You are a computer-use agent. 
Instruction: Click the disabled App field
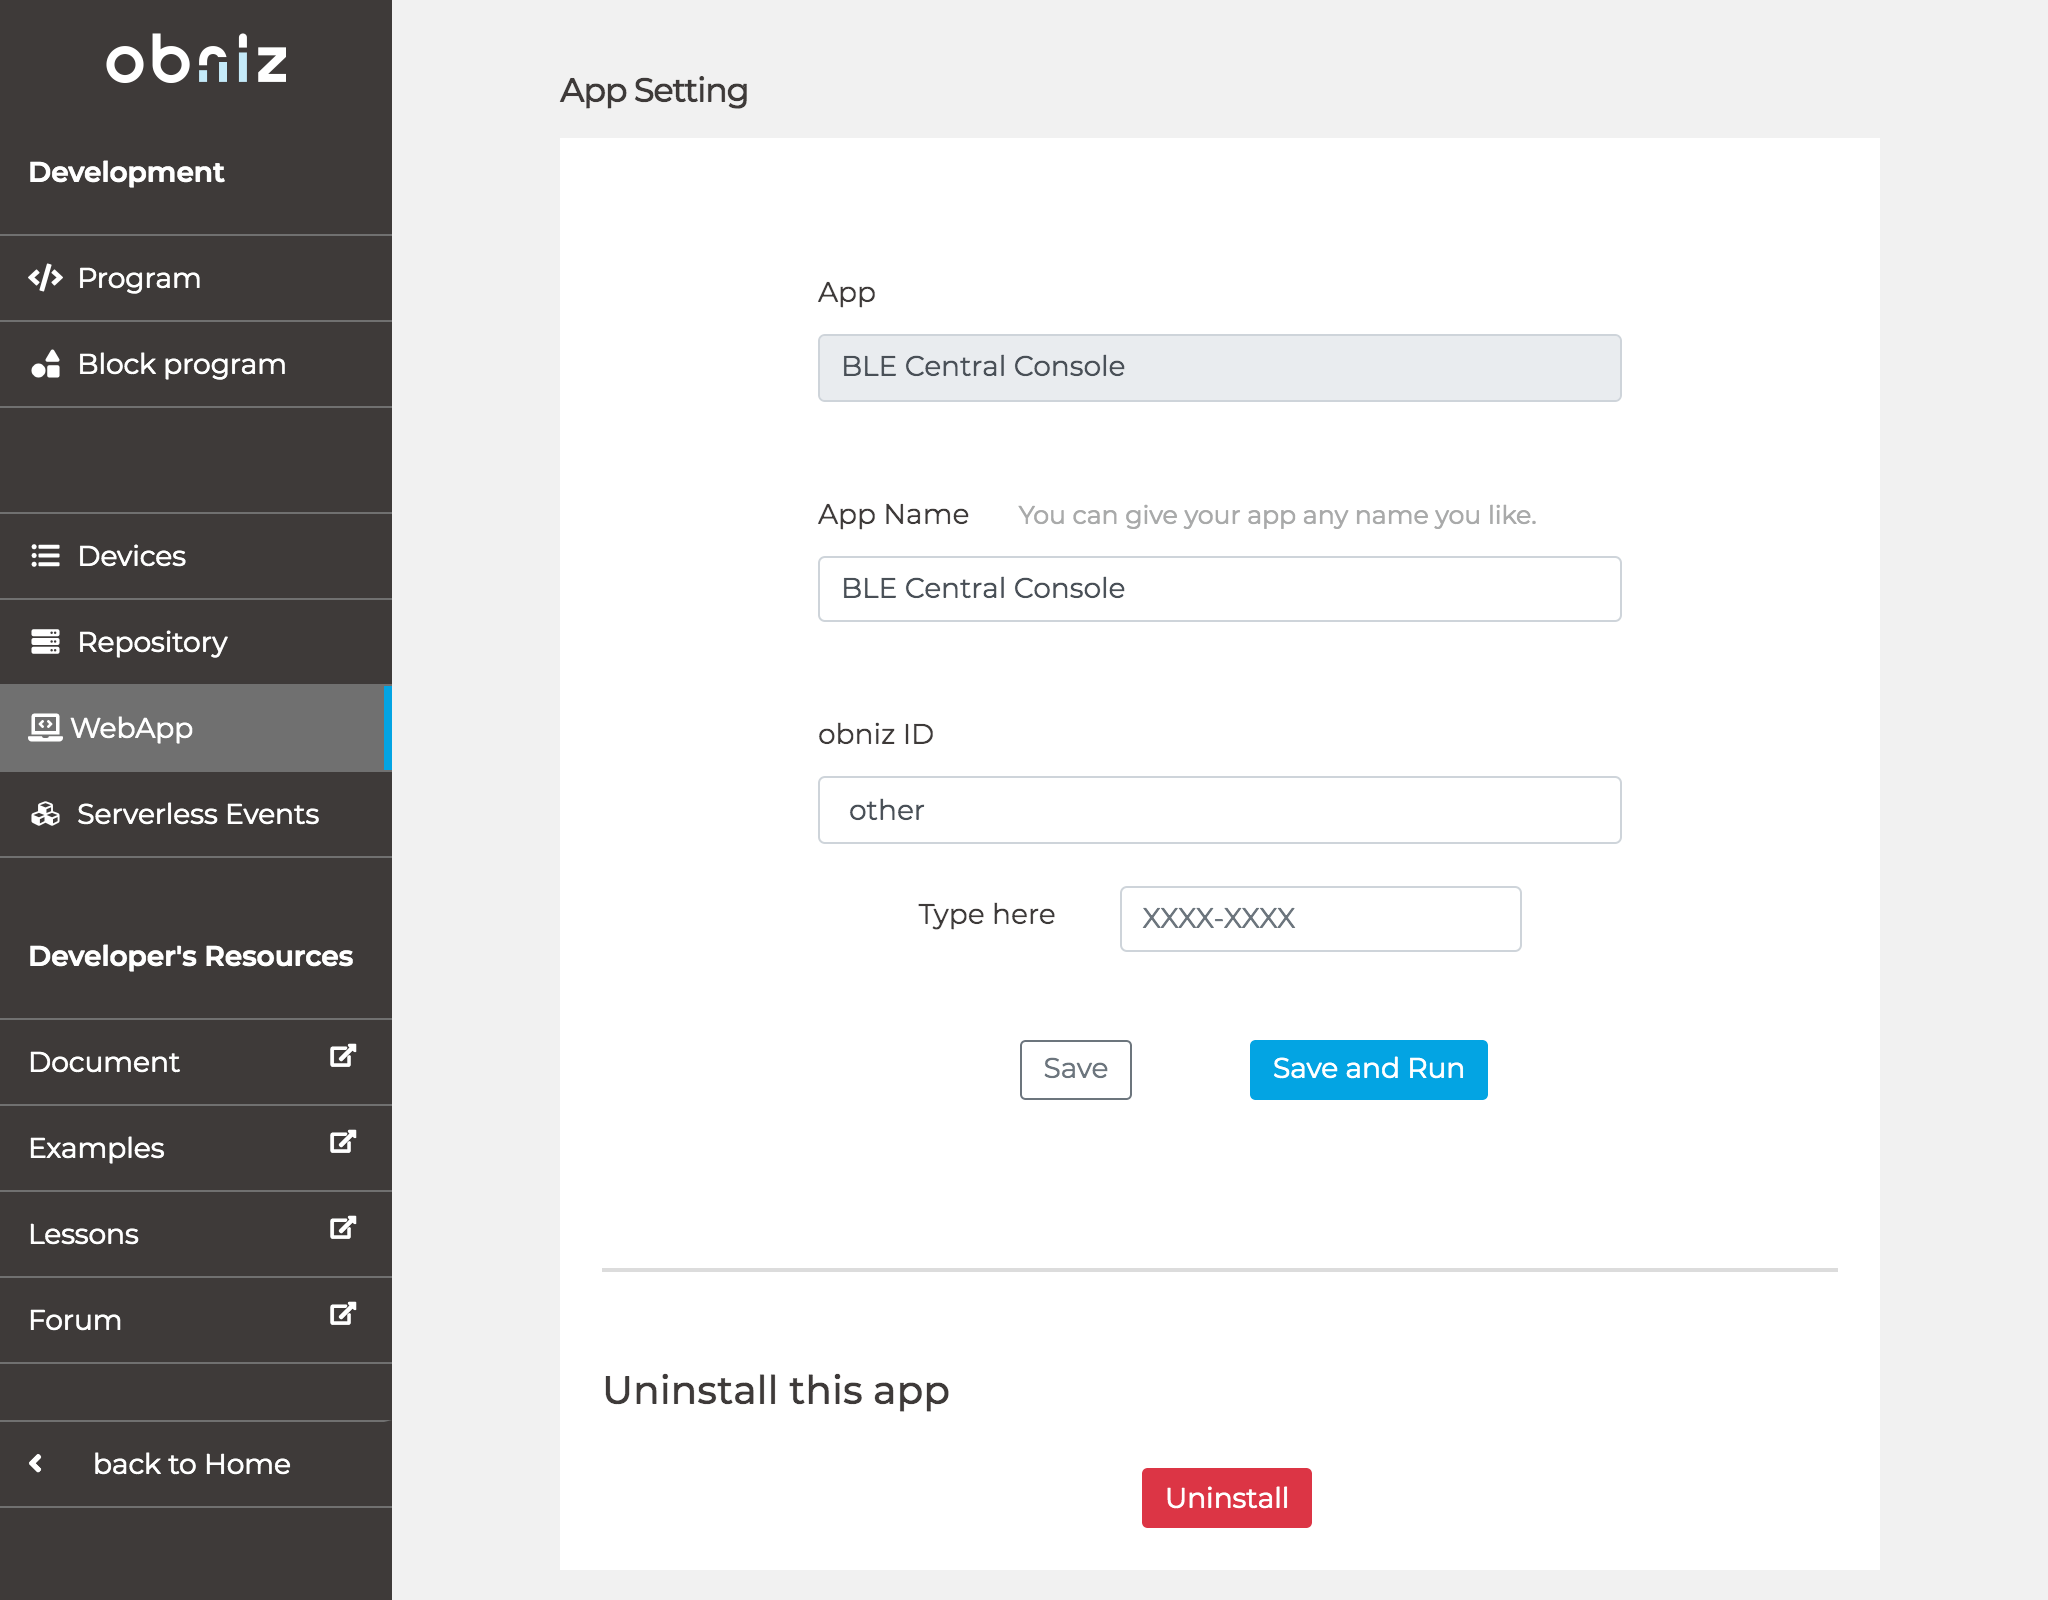tap(1219, 367)
